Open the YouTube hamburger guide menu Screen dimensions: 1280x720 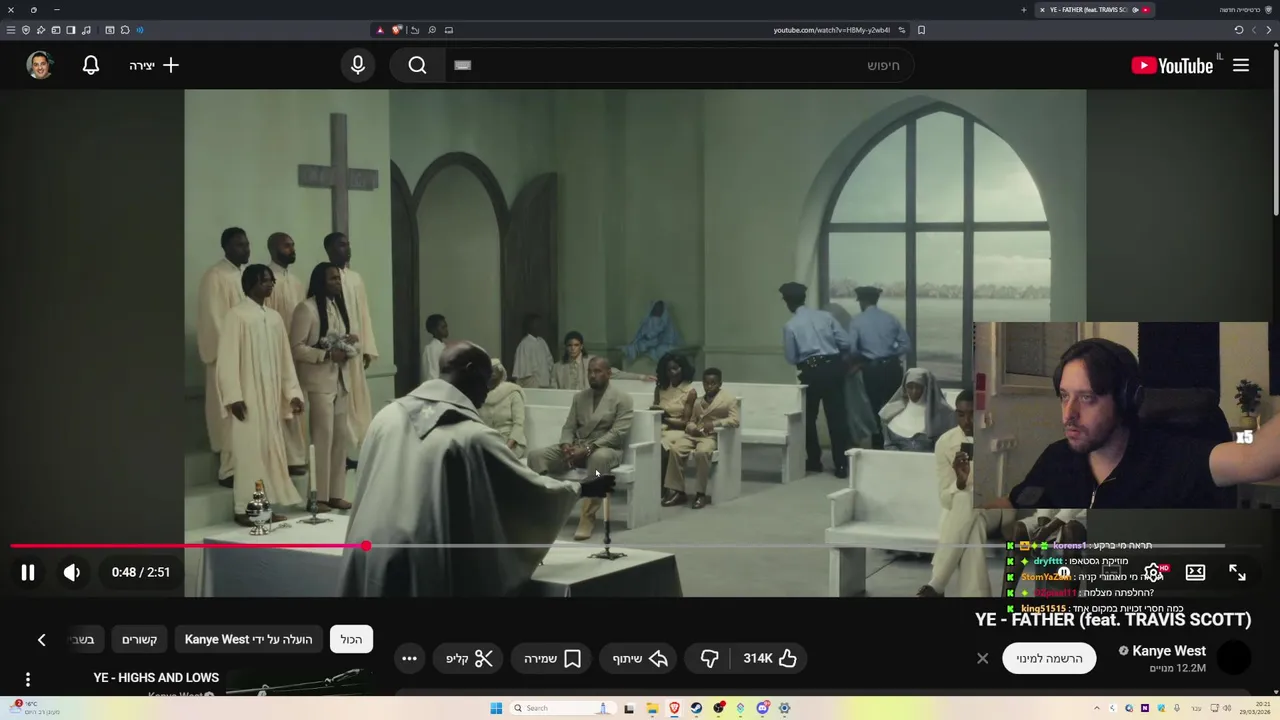[1241, 65]
